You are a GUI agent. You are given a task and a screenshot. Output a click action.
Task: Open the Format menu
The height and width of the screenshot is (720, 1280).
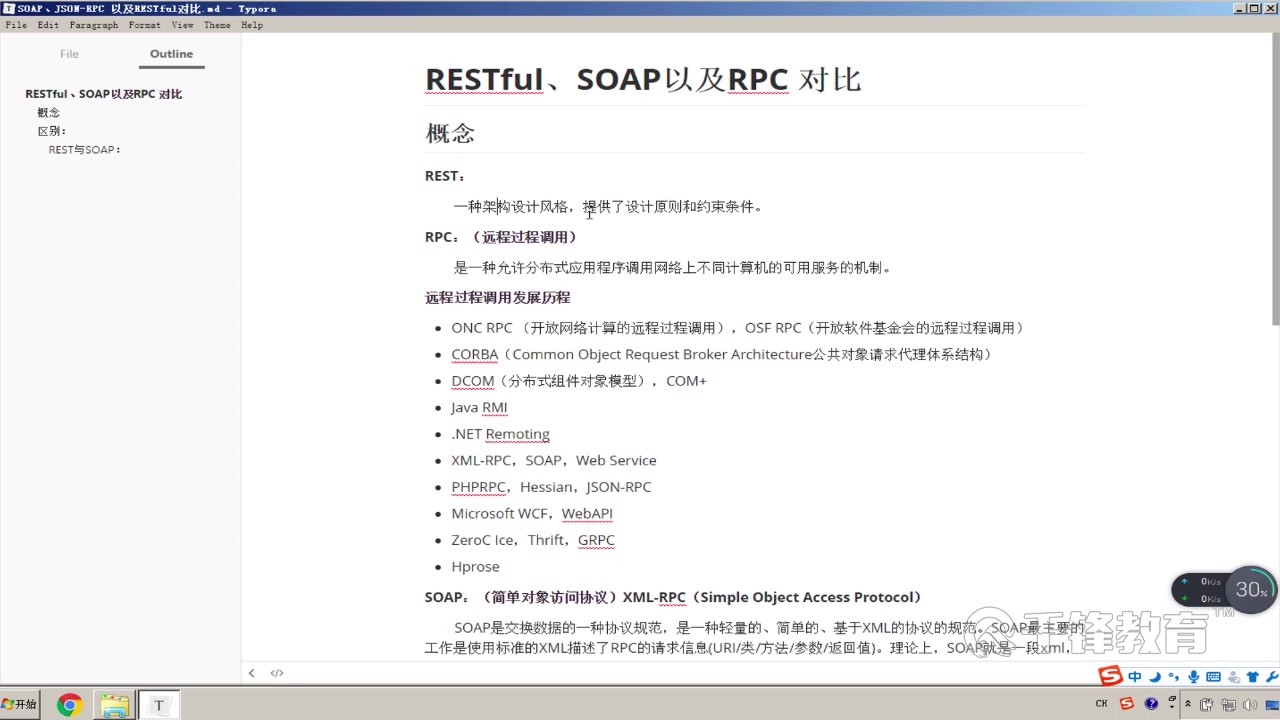coord(145,25)
